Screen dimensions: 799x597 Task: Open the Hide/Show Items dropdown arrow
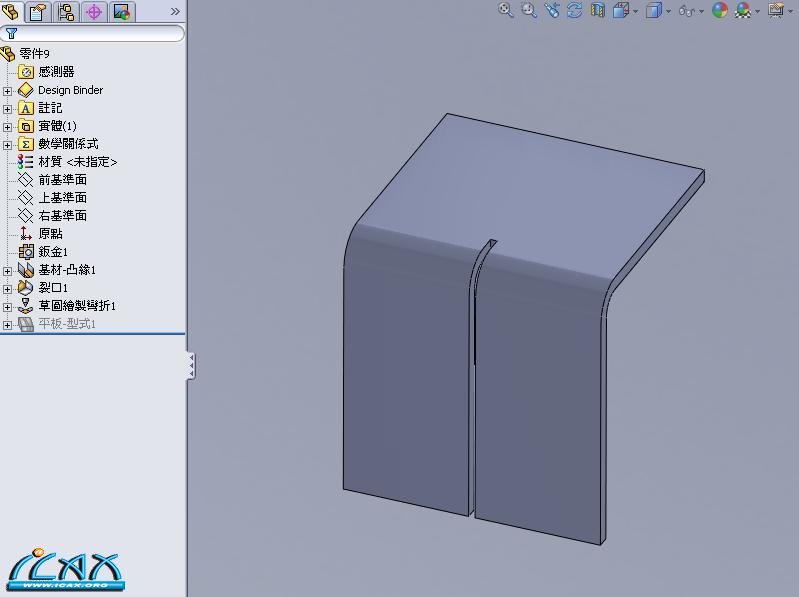tap(701, 11)
